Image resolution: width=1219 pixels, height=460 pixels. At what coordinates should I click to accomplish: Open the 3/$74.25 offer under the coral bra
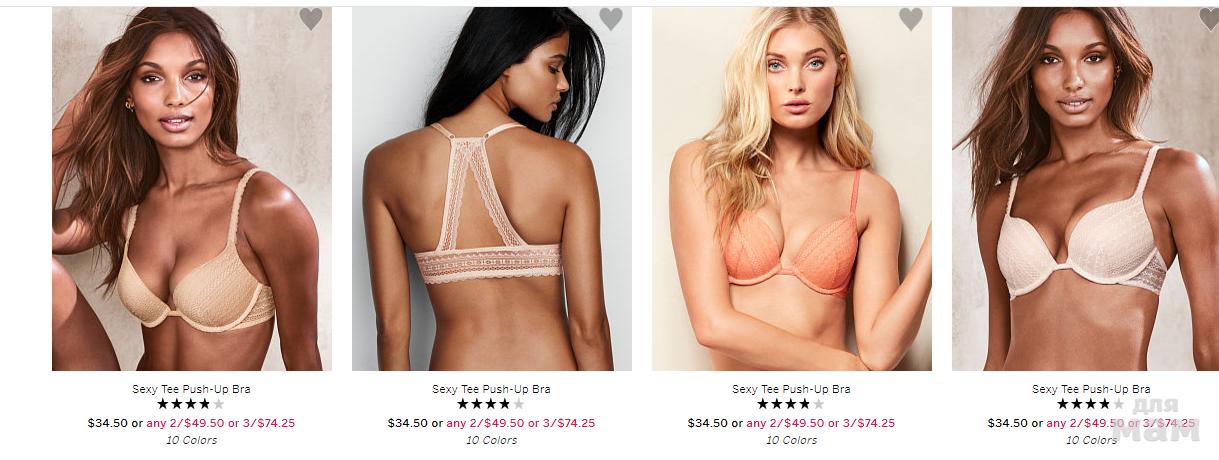click(x=868, y=423)
